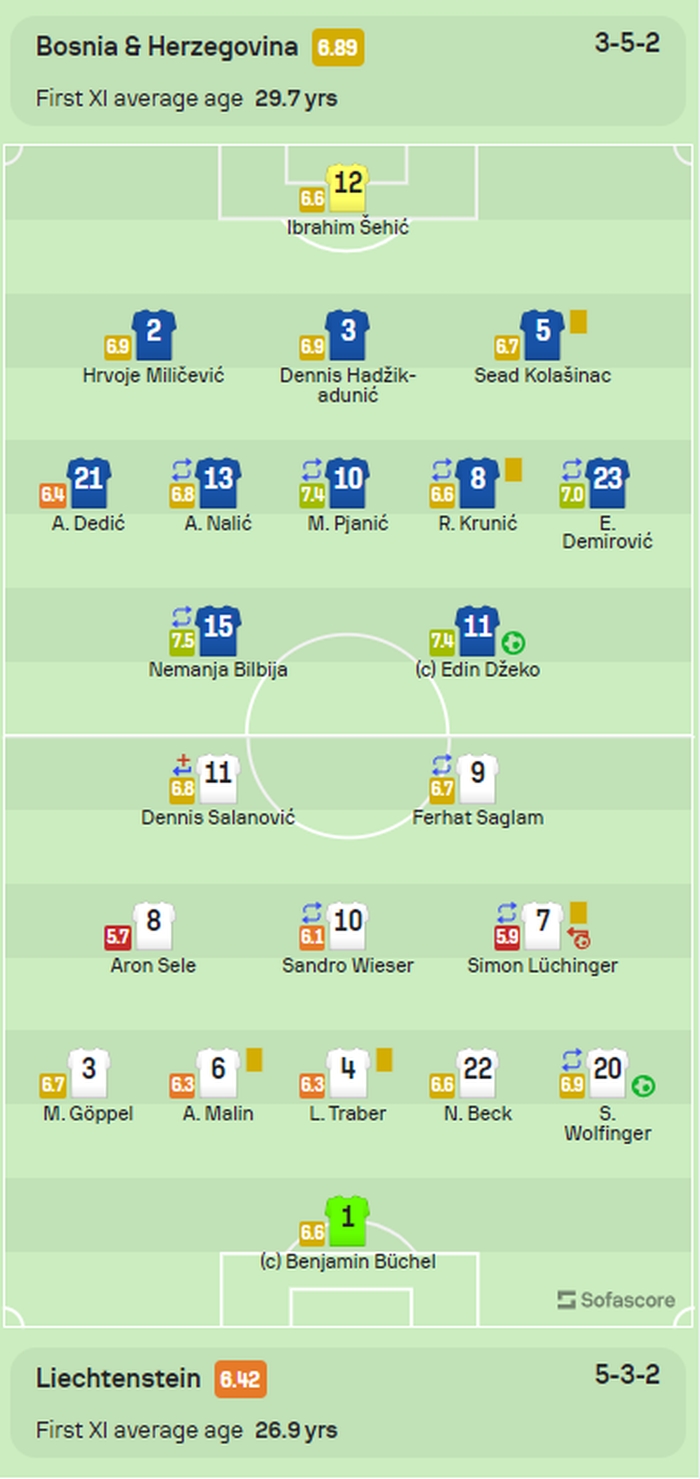Click the yellow card next to A. Malin
This screenshot has height=1479, width=700.
pos(254,1059)
